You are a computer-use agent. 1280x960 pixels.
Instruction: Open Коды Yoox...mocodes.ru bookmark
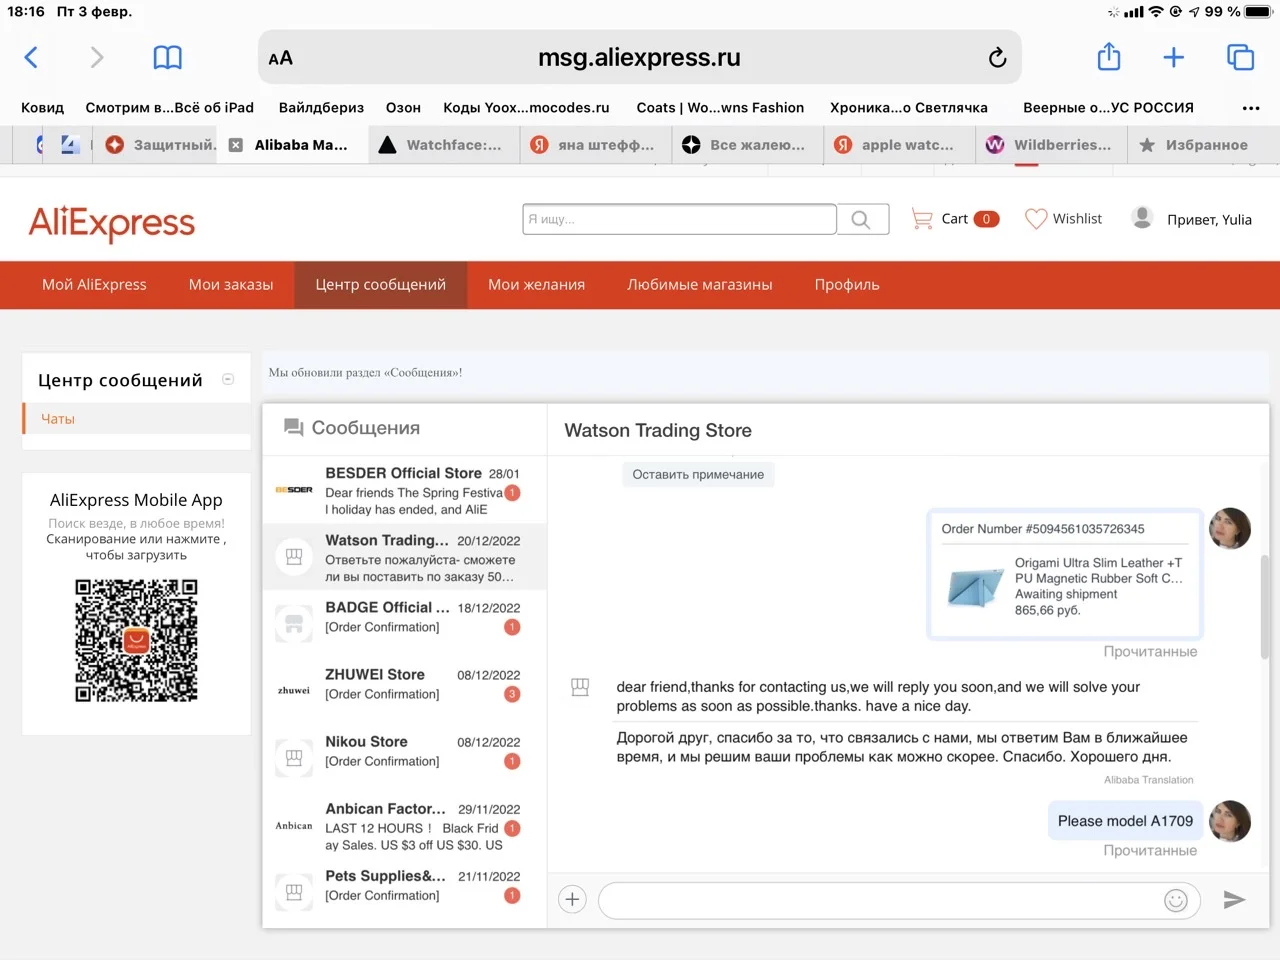point(526,108)
